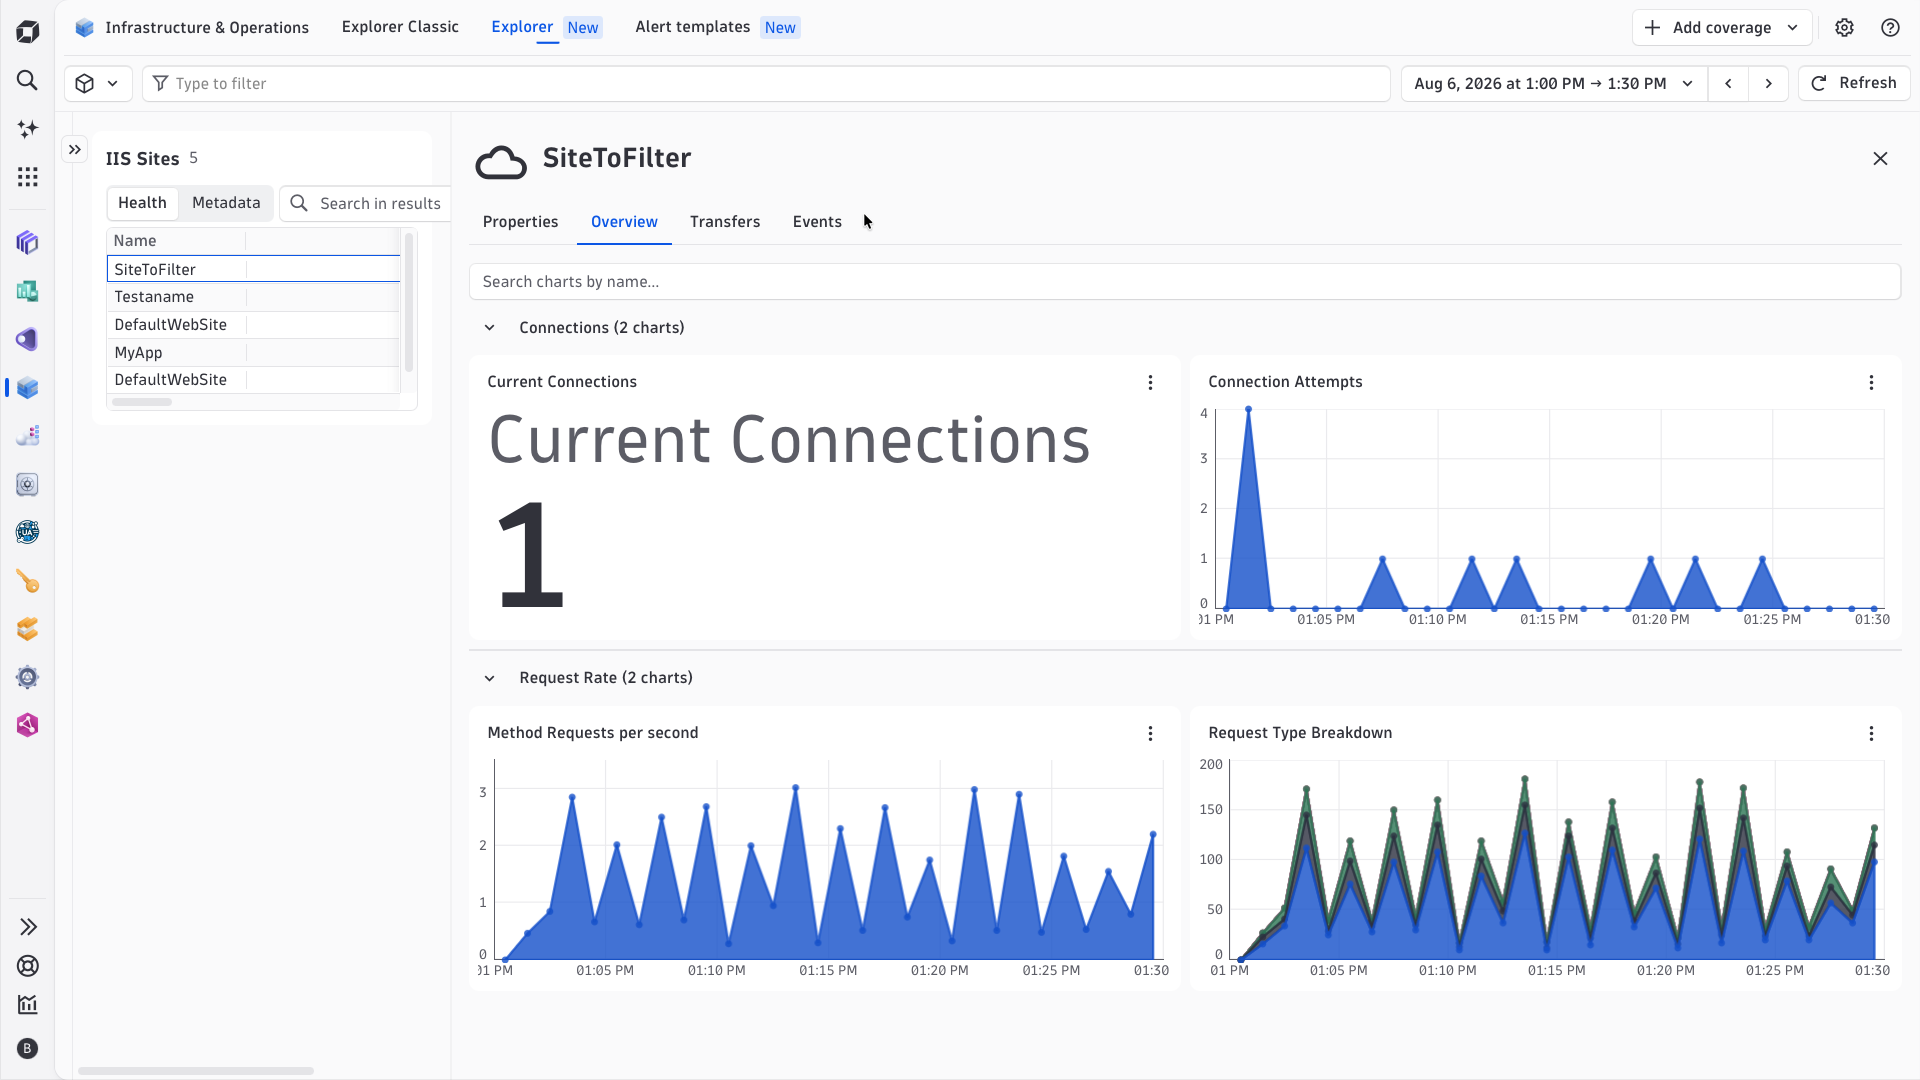
Task: Click the search icon in results box
Action: (x=299, y=203)
